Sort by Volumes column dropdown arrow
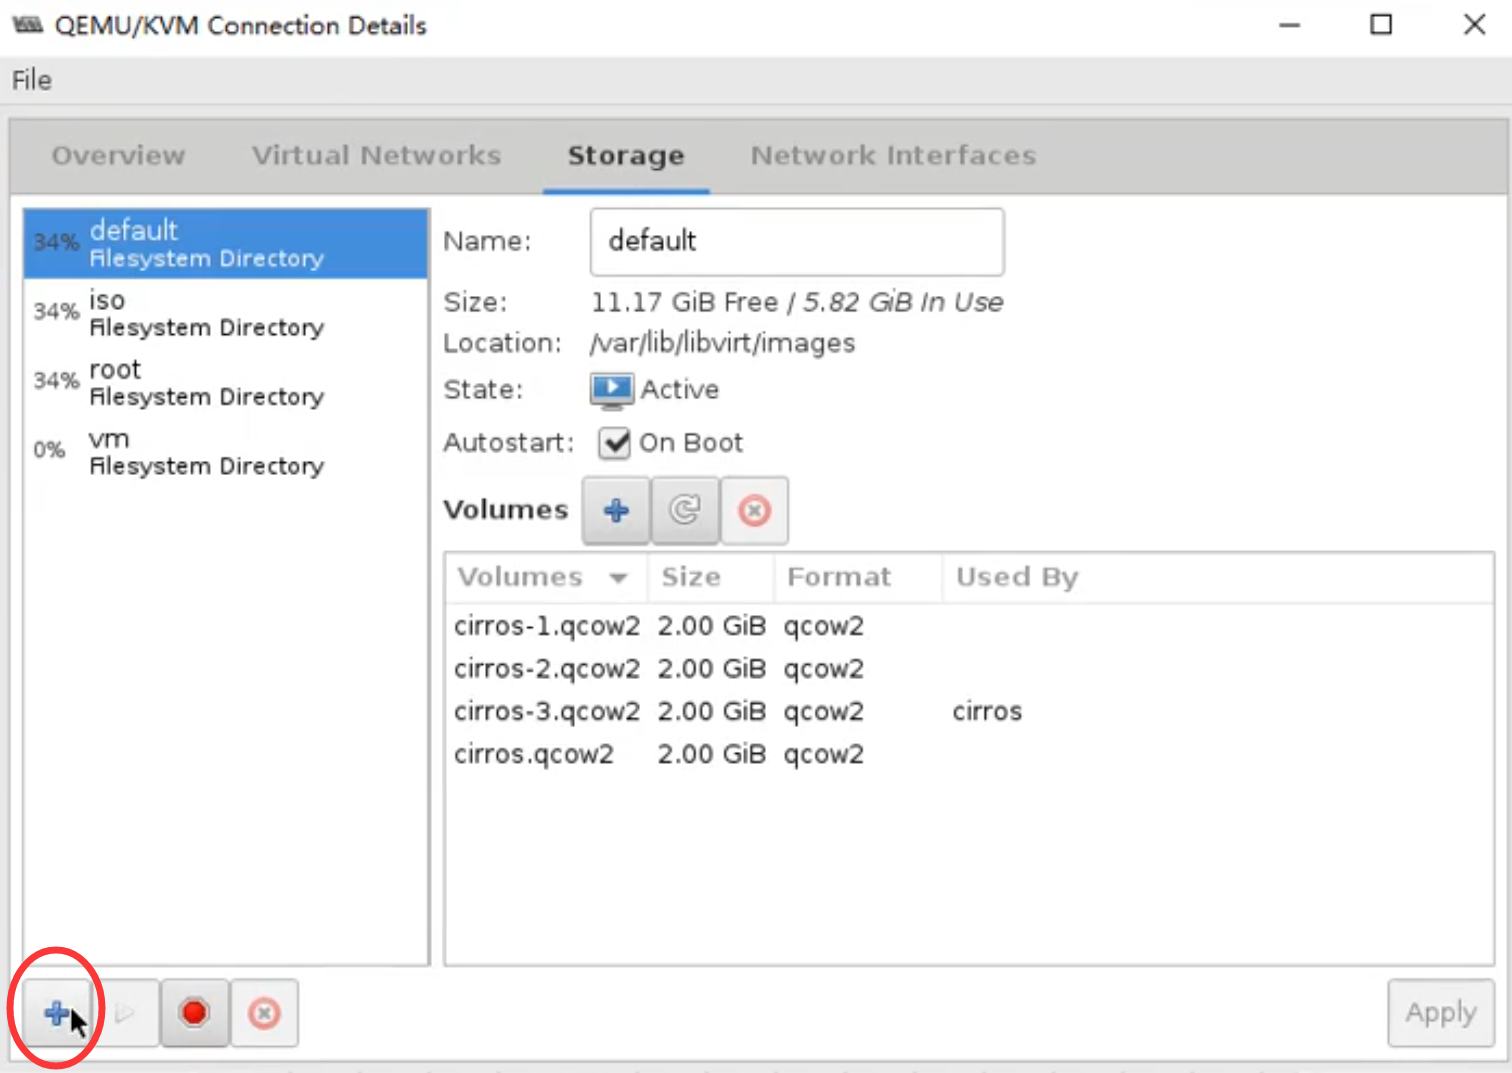 click(x=618, y=578)
